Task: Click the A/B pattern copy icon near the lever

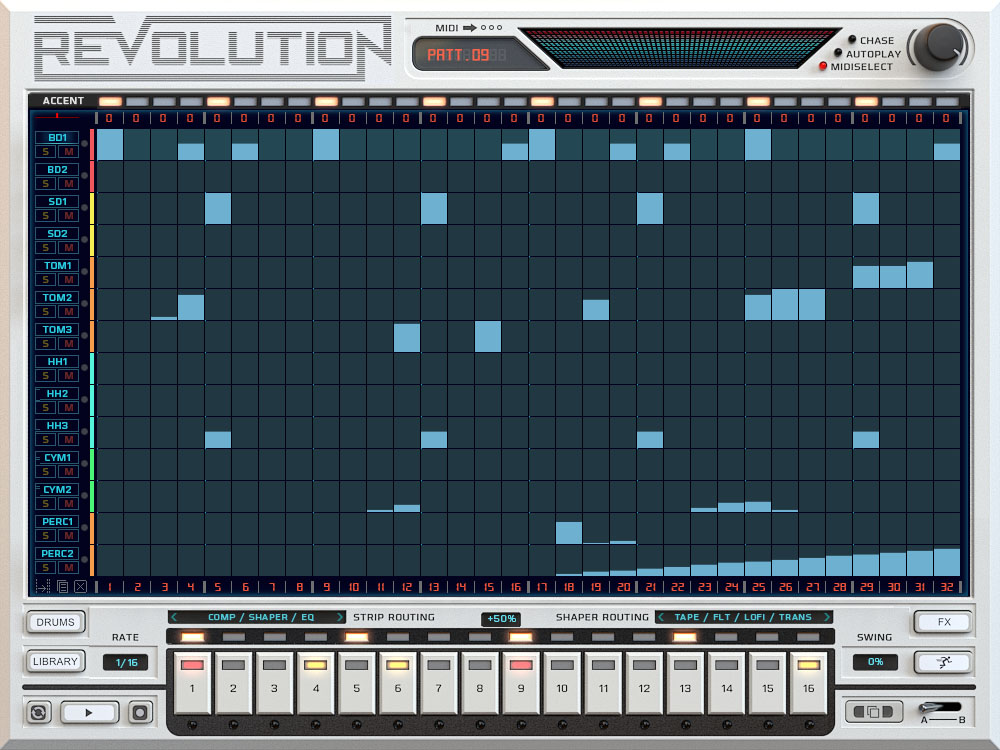Action: pyautogui.click(x=874, y=712)
